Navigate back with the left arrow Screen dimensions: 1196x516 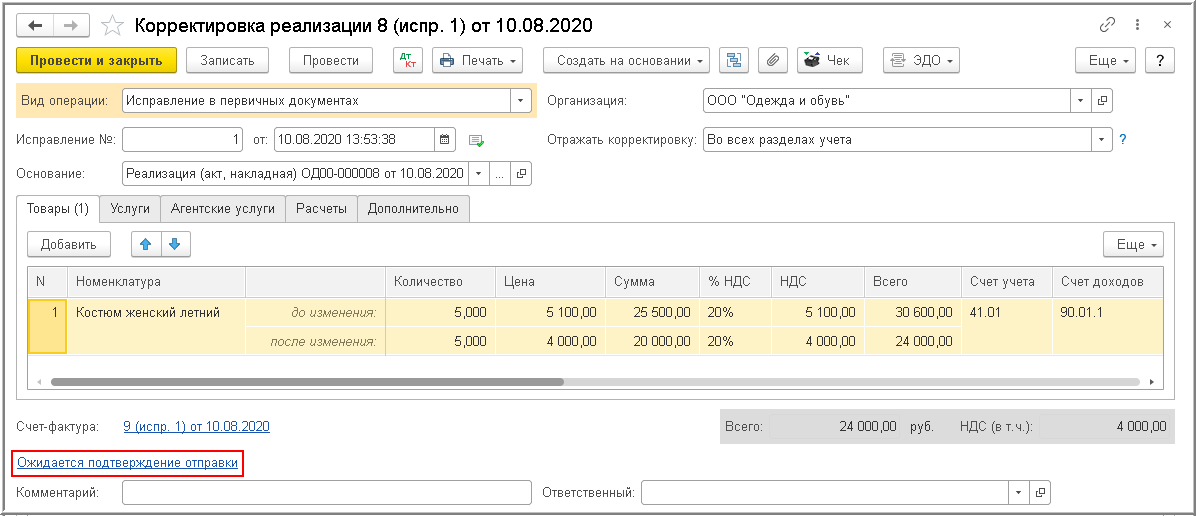coord(34,25)
